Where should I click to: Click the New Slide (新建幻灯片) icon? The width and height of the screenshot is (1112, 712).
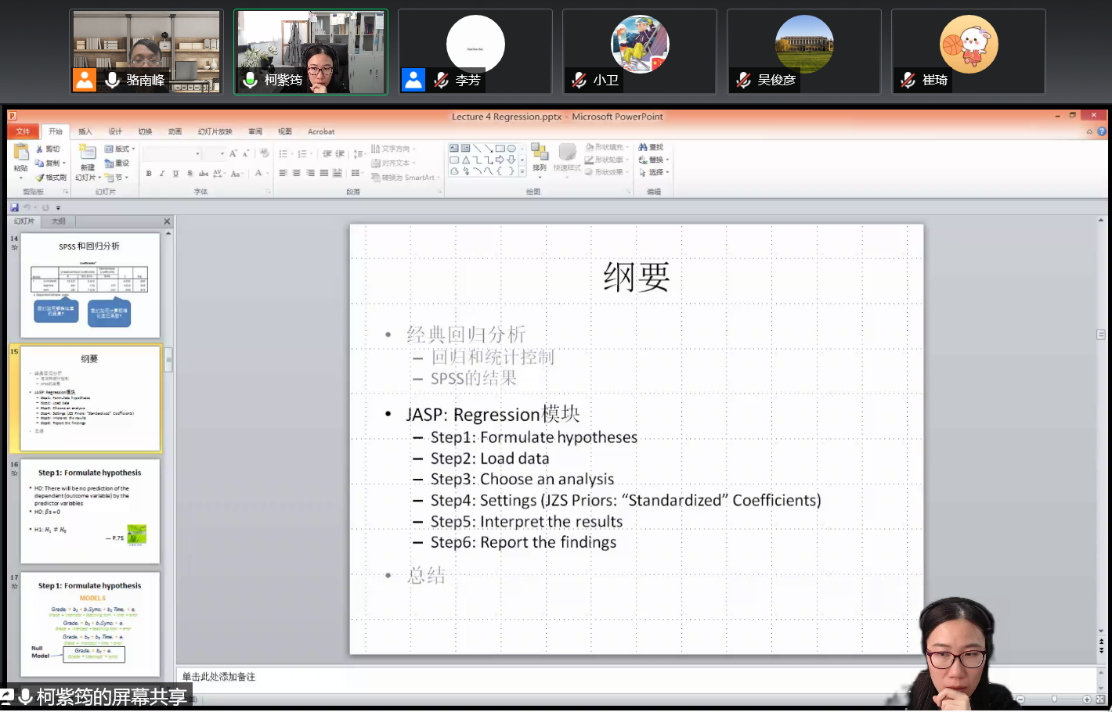[x=88, y=154]
